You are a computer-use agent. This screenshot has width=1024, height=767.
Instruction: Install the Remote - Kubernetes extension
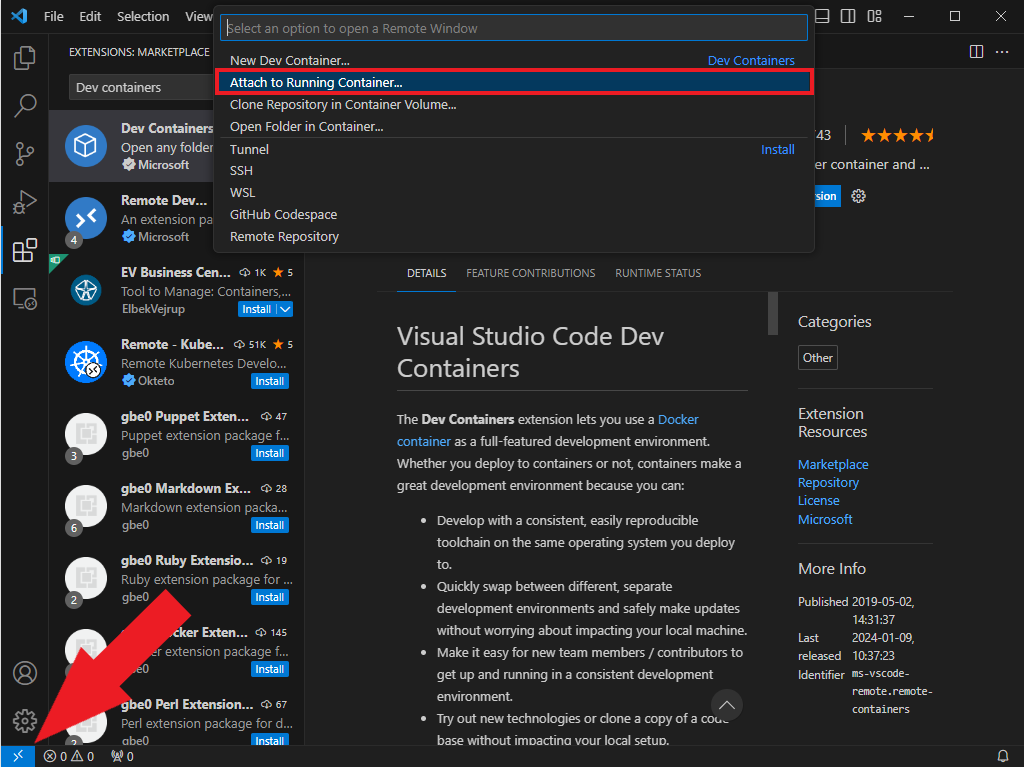(x=270, y=381)
